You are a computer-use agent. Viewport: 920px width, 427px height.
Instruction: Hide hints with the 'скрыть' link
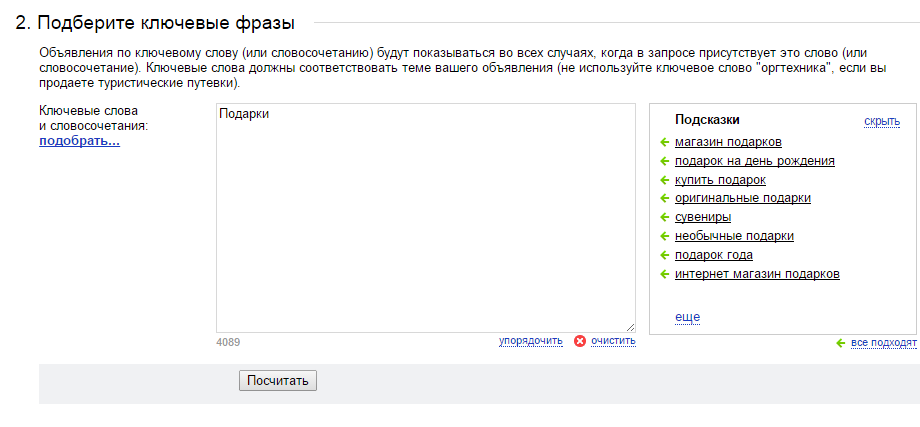(882, 121)
